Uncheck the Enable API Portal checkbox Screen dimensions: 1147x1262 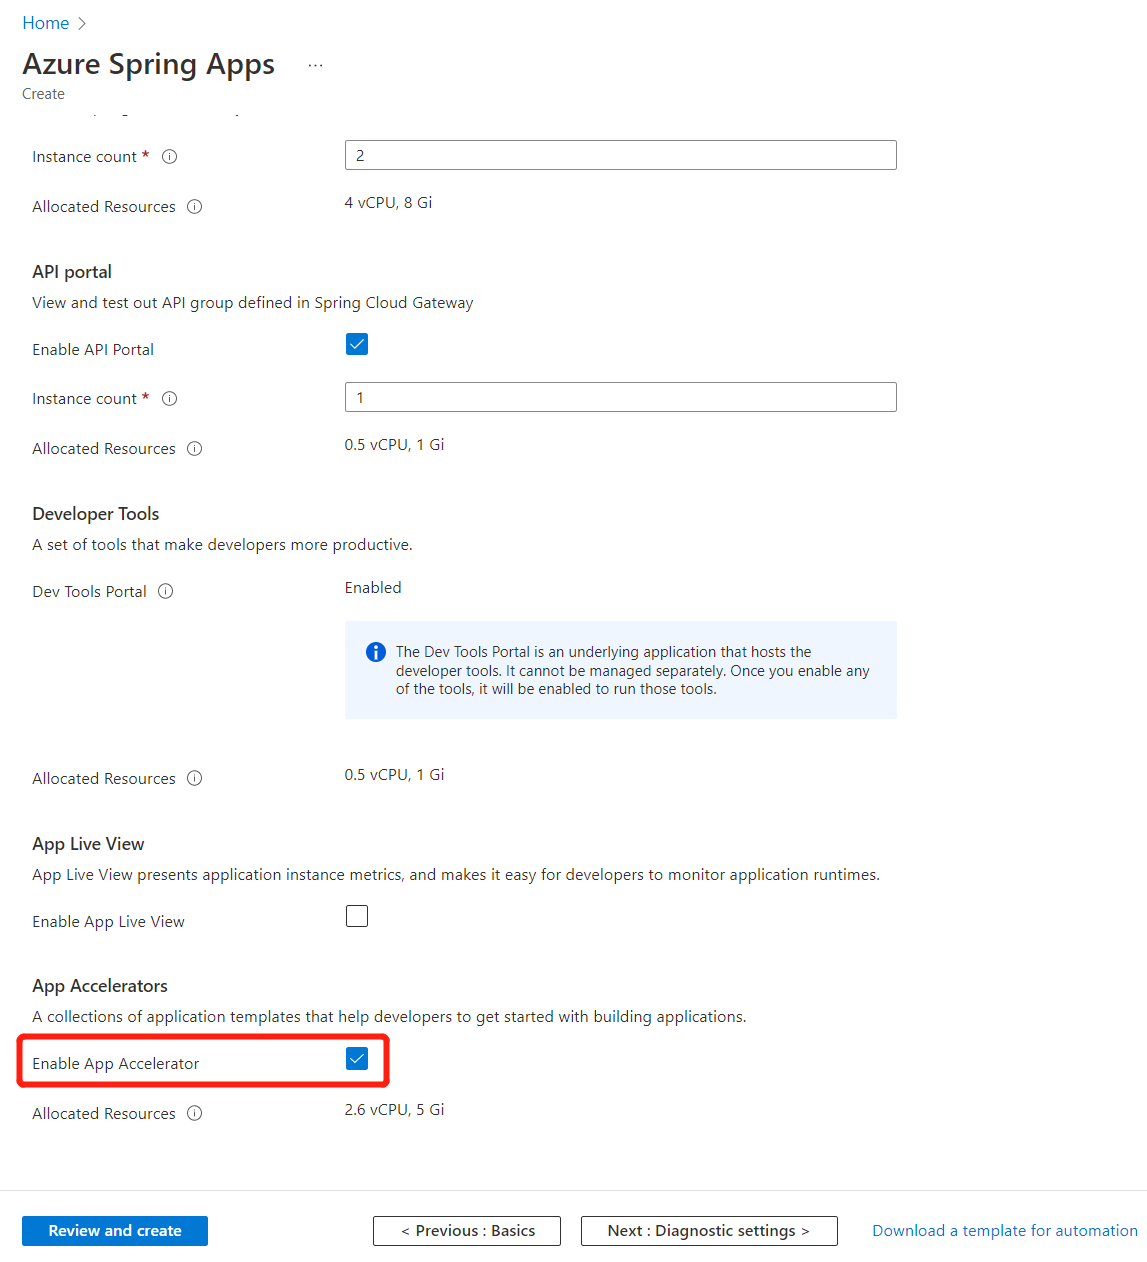[357, 344]
